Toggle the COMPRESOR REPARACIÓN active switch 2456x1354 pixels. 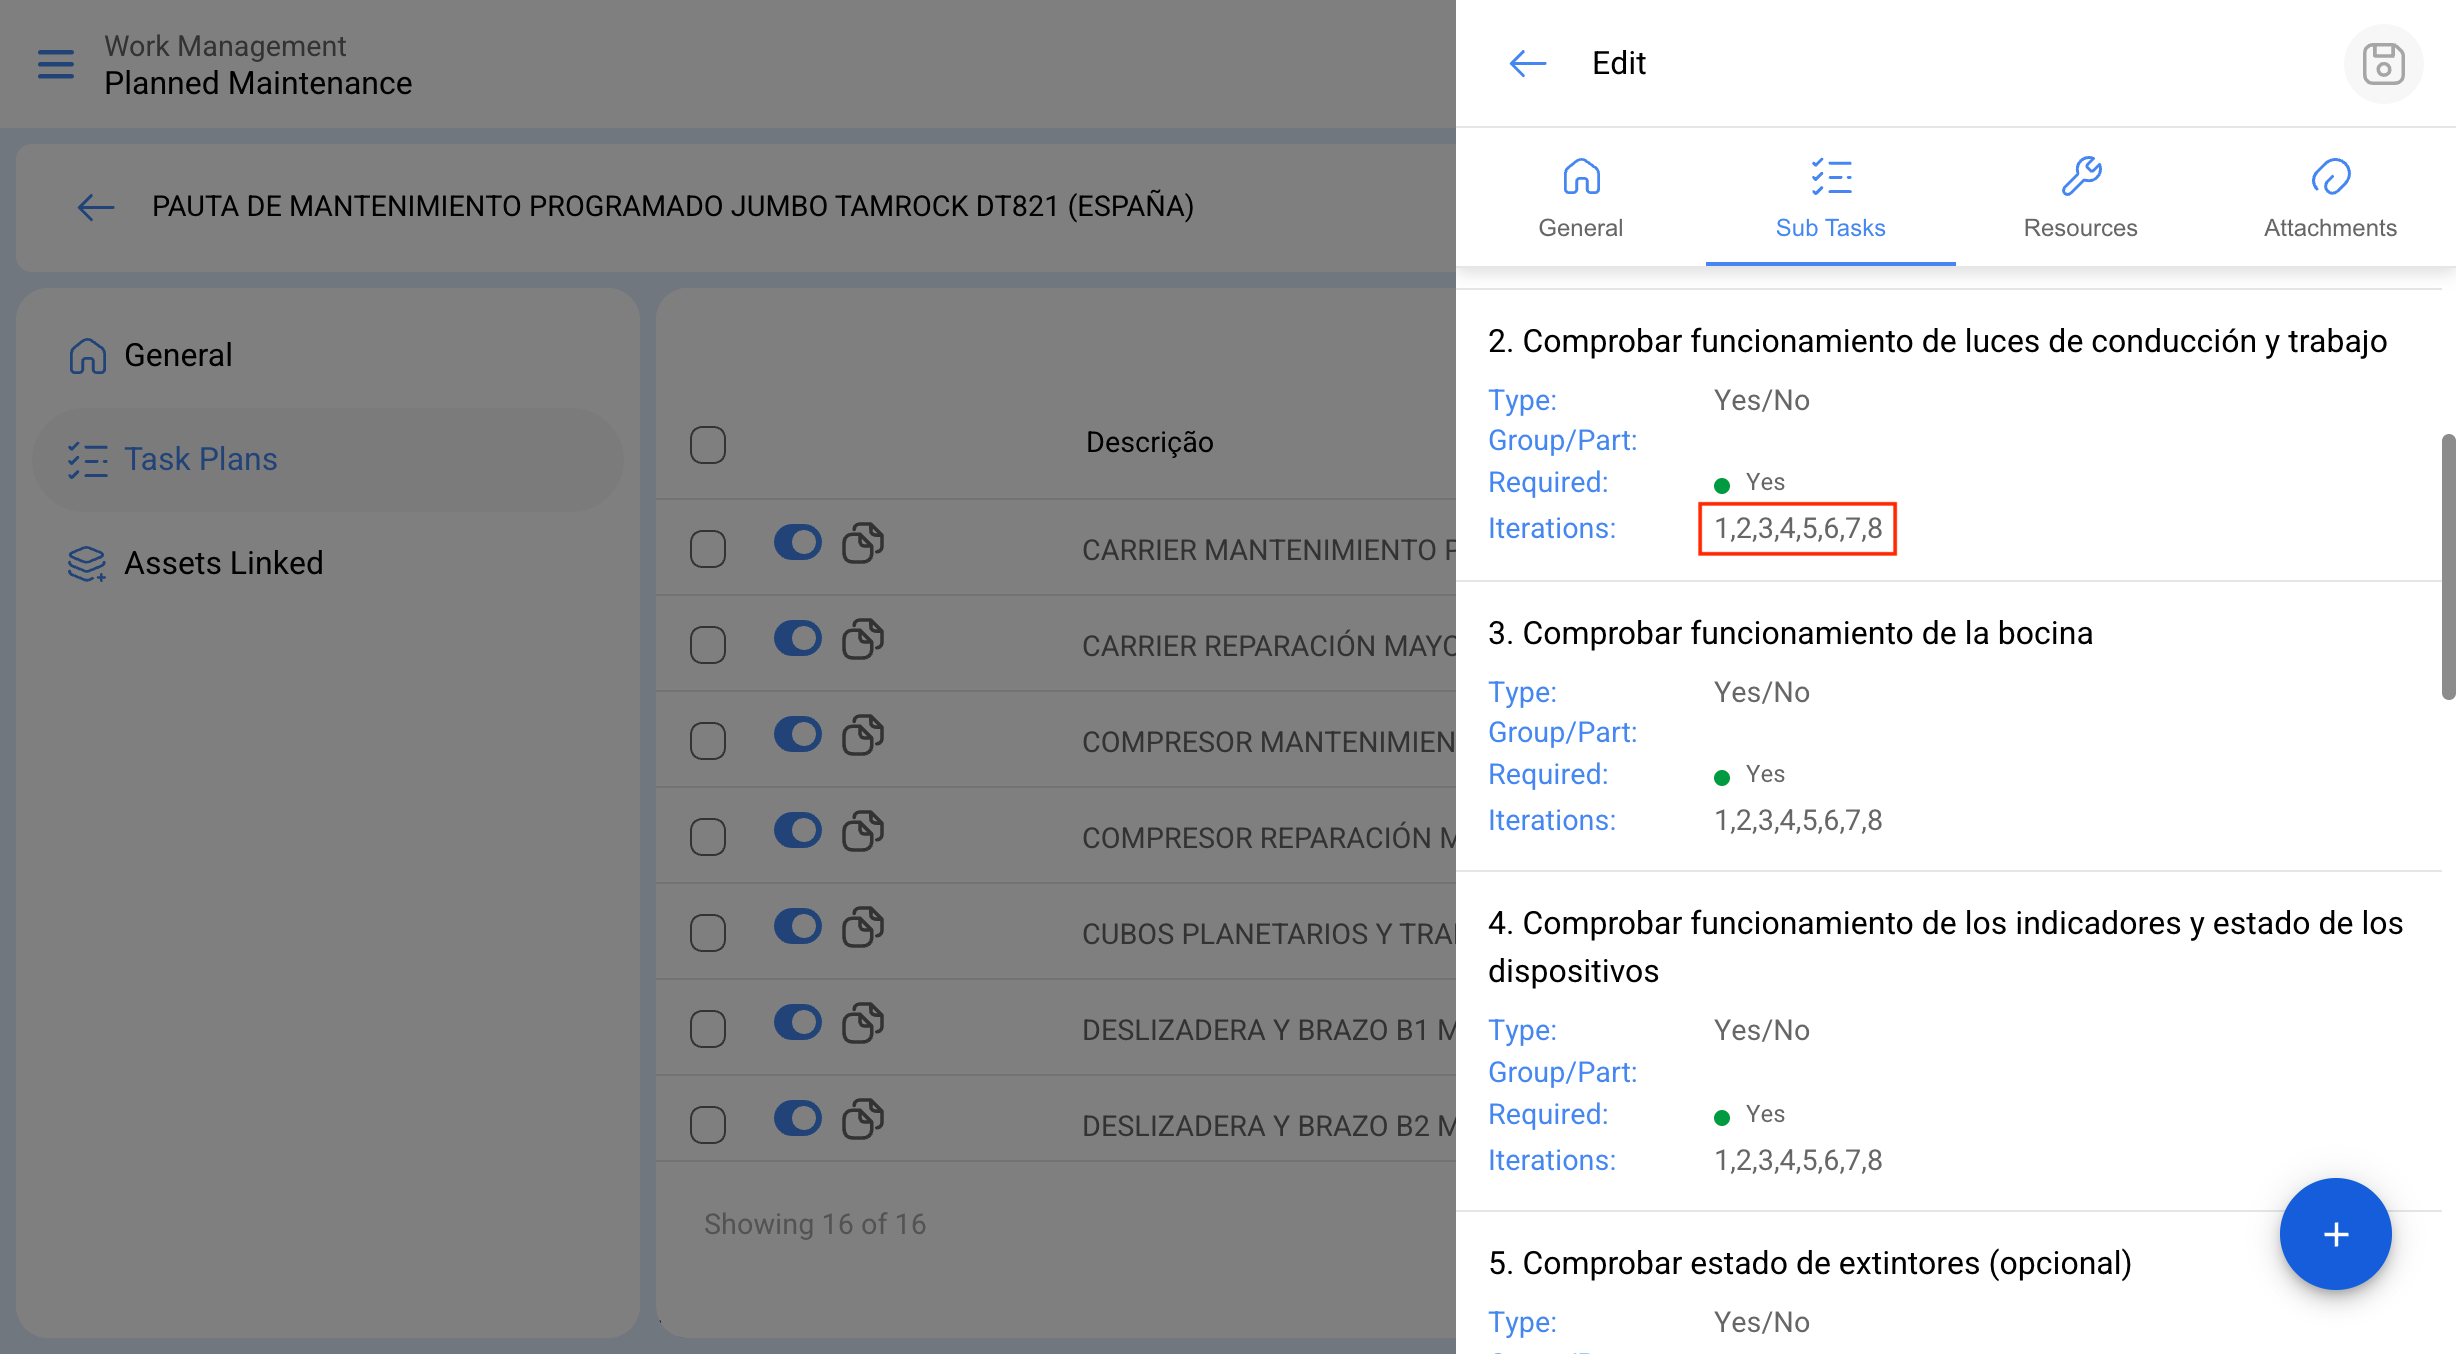(797, 830)
